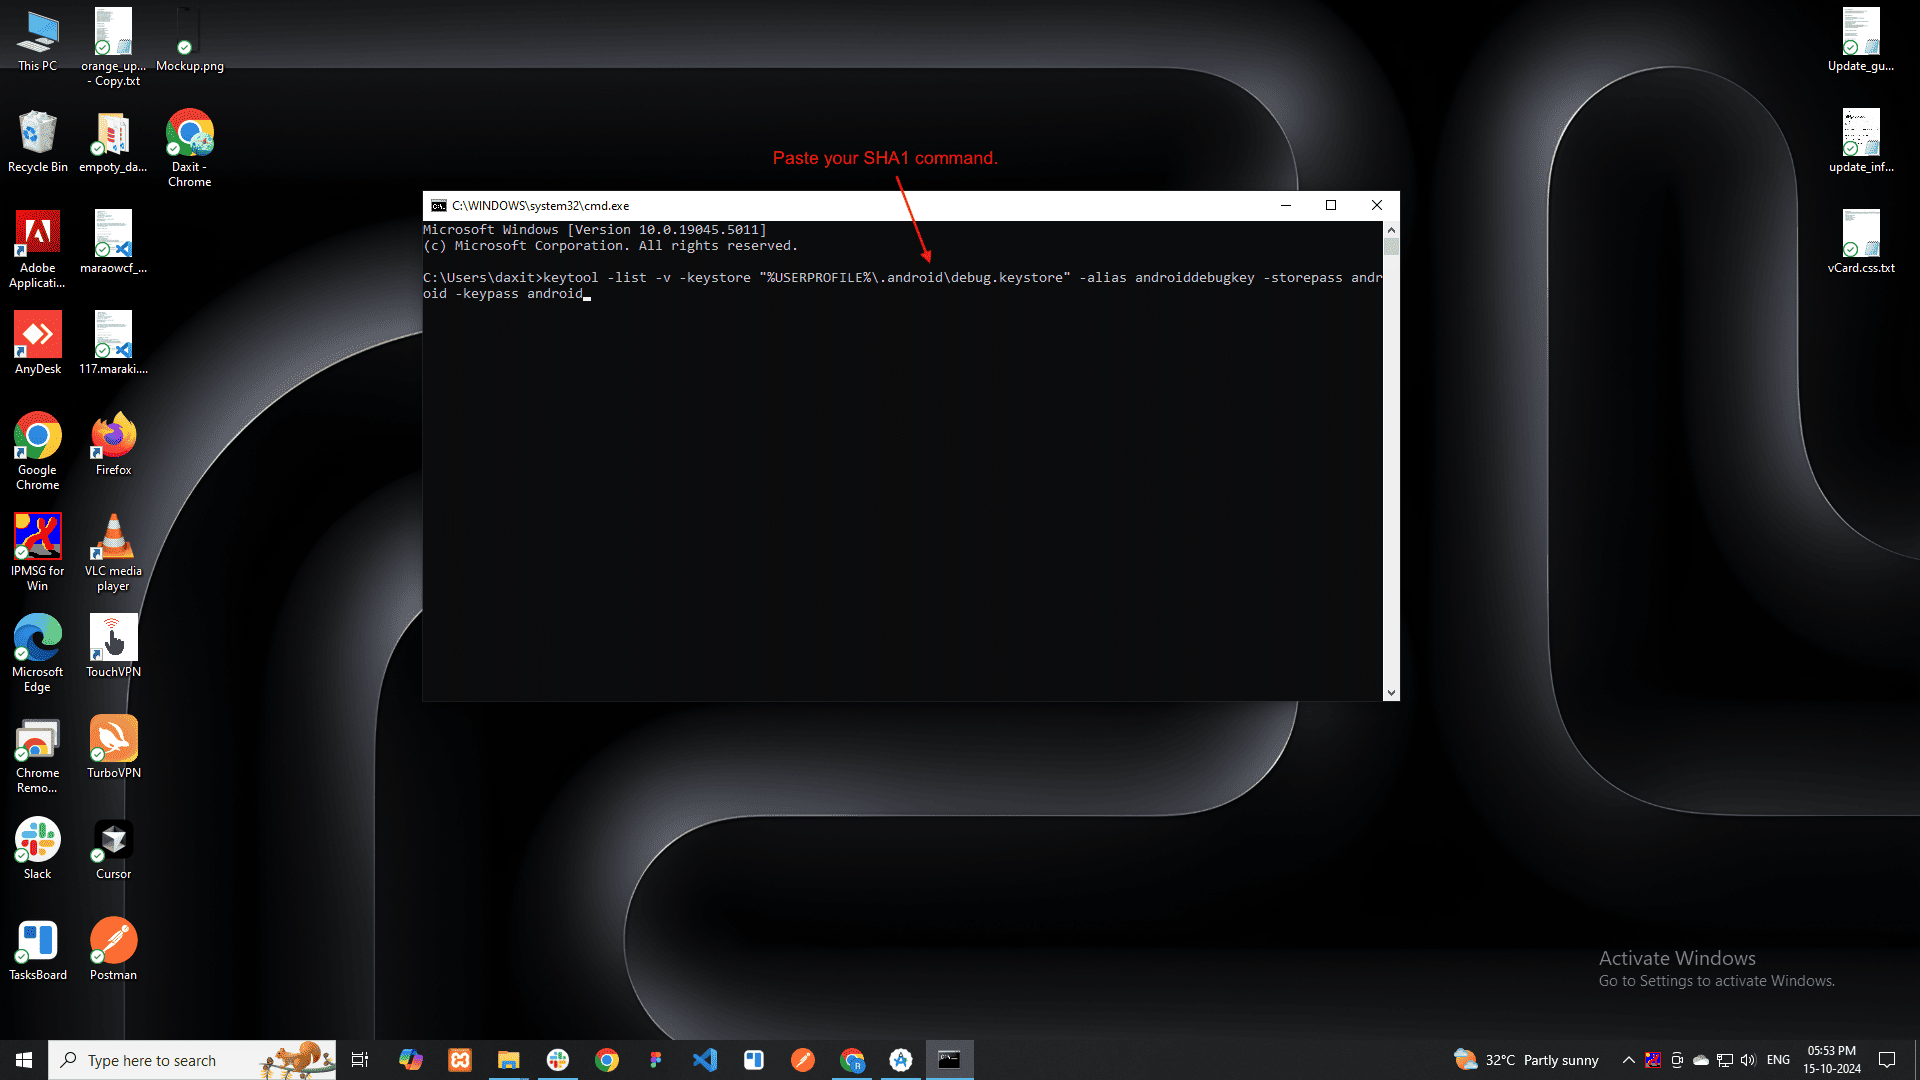Launch Android Studio from the taskbar
The image size is (1920, 1080).
click(901, 1059)
